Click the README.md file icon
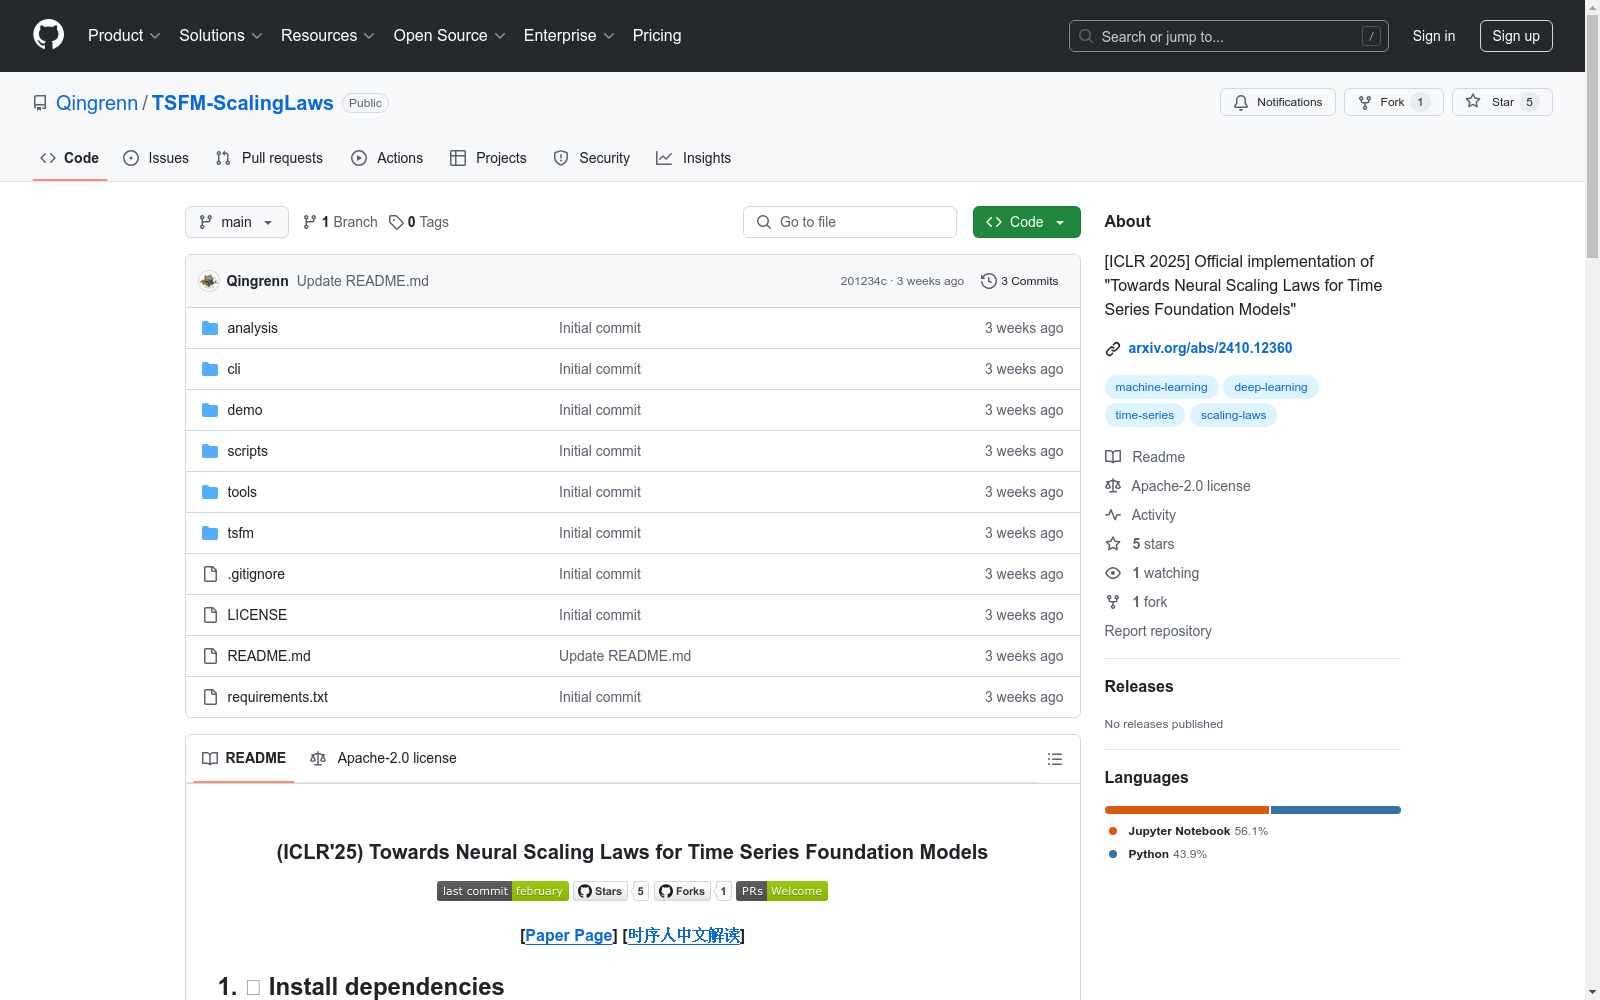This screenshot has width=1600, height=1000. [210, 656]
